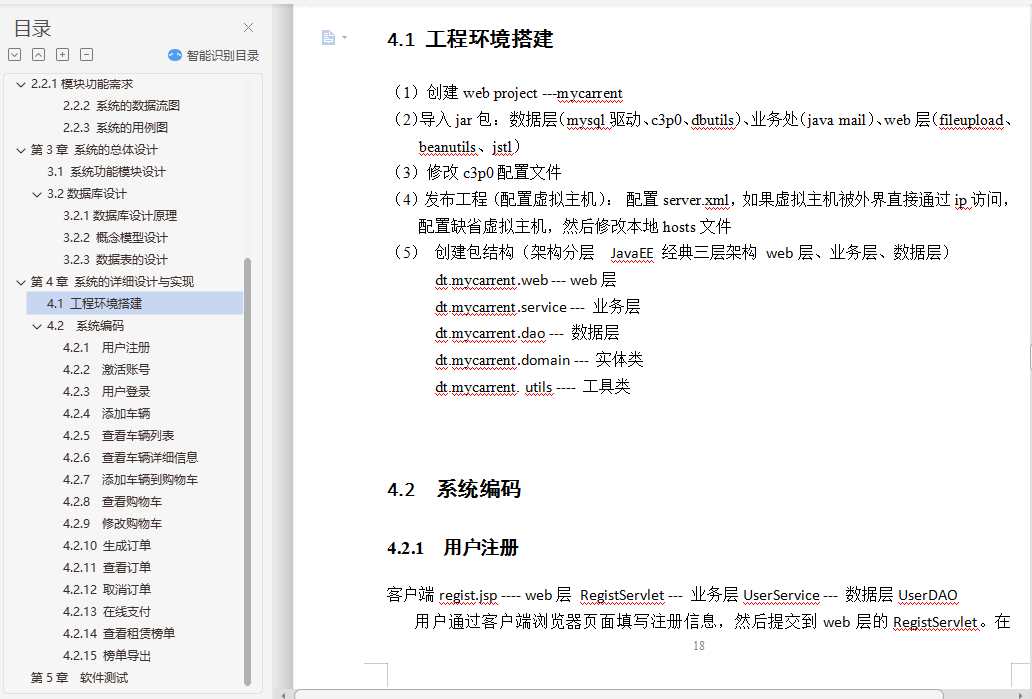Click line dt.mycarrent.domain --- 实体类
1032x699 pixels.
(538, 360)
